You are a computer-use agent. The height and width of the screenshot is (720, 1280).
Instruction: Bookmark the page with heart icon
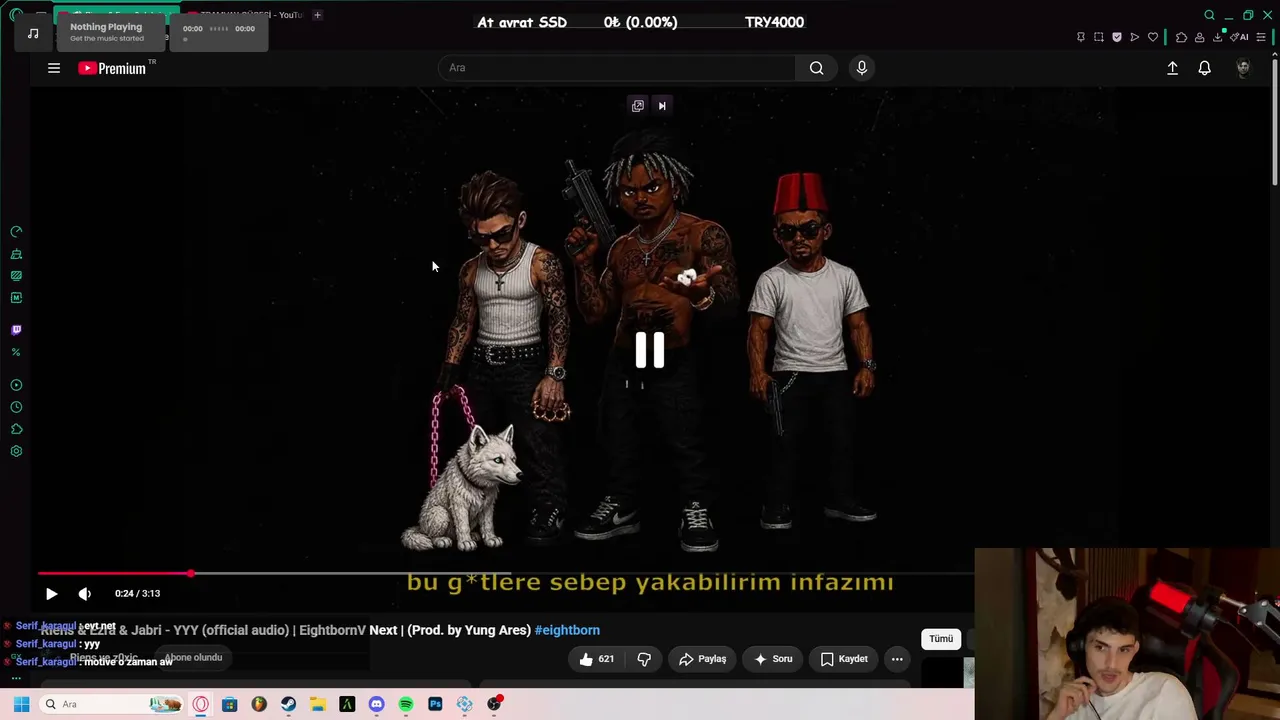coord(1153,37)
